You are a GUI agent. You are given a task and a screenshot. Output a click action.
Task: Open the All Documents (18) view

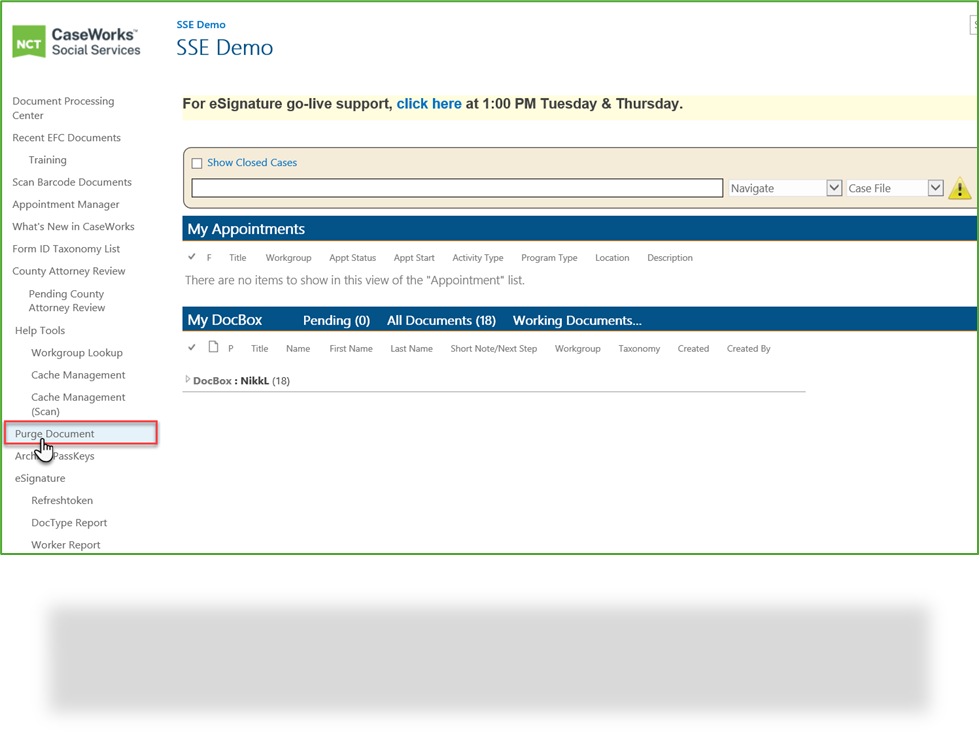(x=441, y=320)
